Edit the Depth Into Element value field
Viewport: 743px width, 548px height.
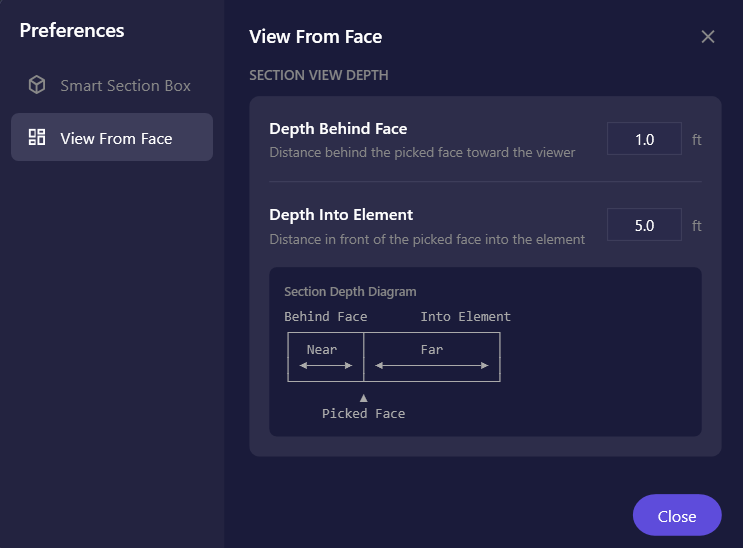click(x=644, y=225)
